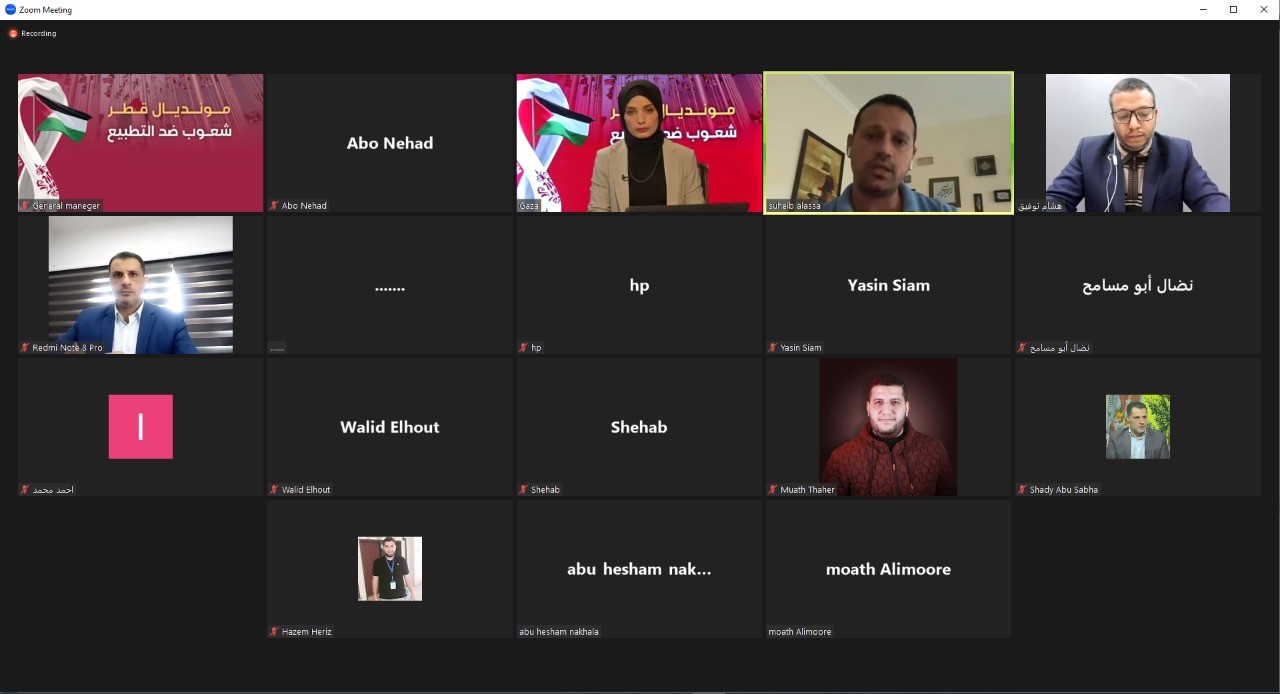This screenshot has width=1280, height=694.
Task: Click the red Recording indicator icon
Action: (x=13, y=33)
